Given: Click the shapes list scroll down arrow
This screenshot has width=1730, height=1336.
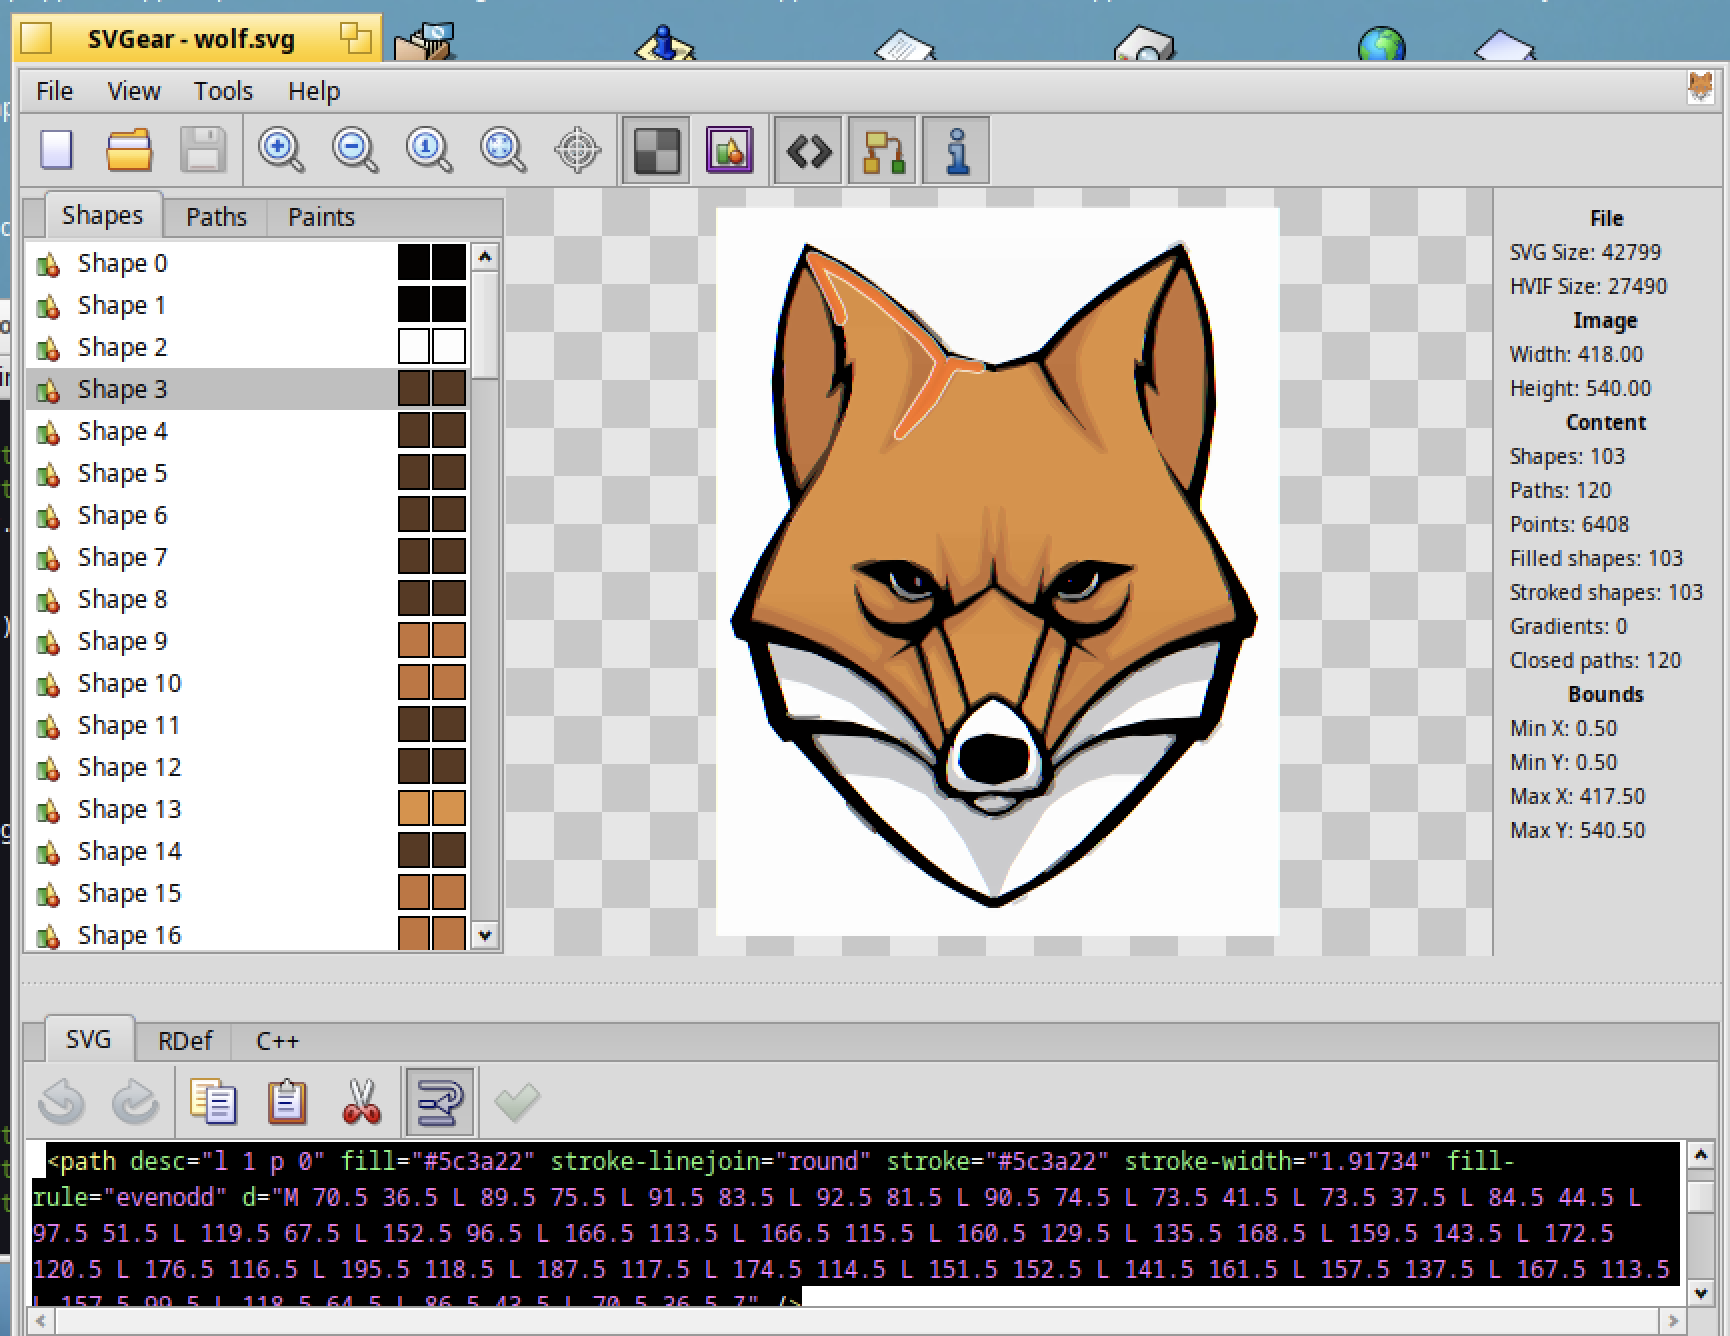Looking at the screenshot, I should tap(485, 936).
